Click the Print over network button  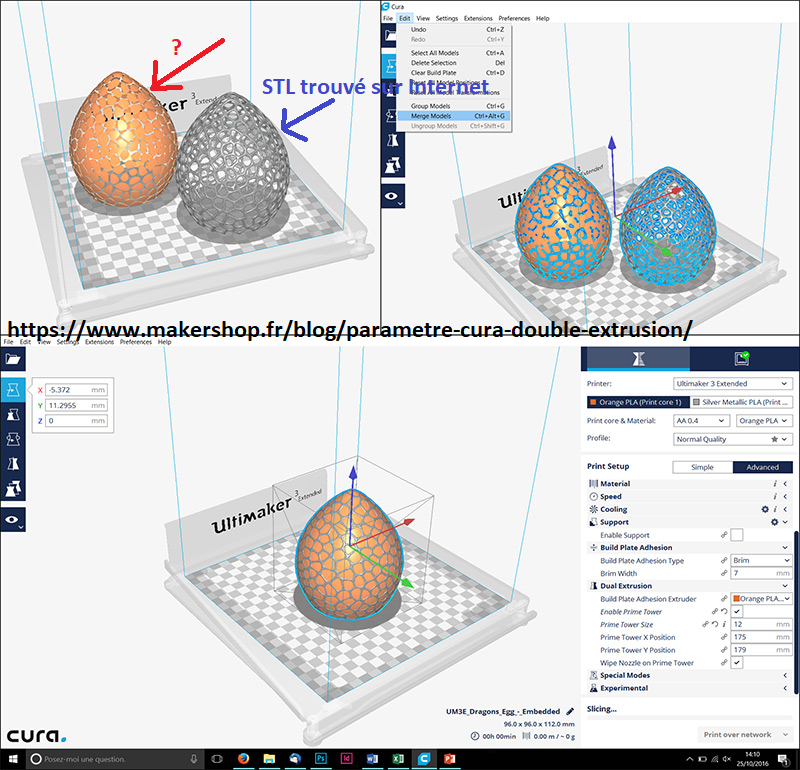pos(738,734)
